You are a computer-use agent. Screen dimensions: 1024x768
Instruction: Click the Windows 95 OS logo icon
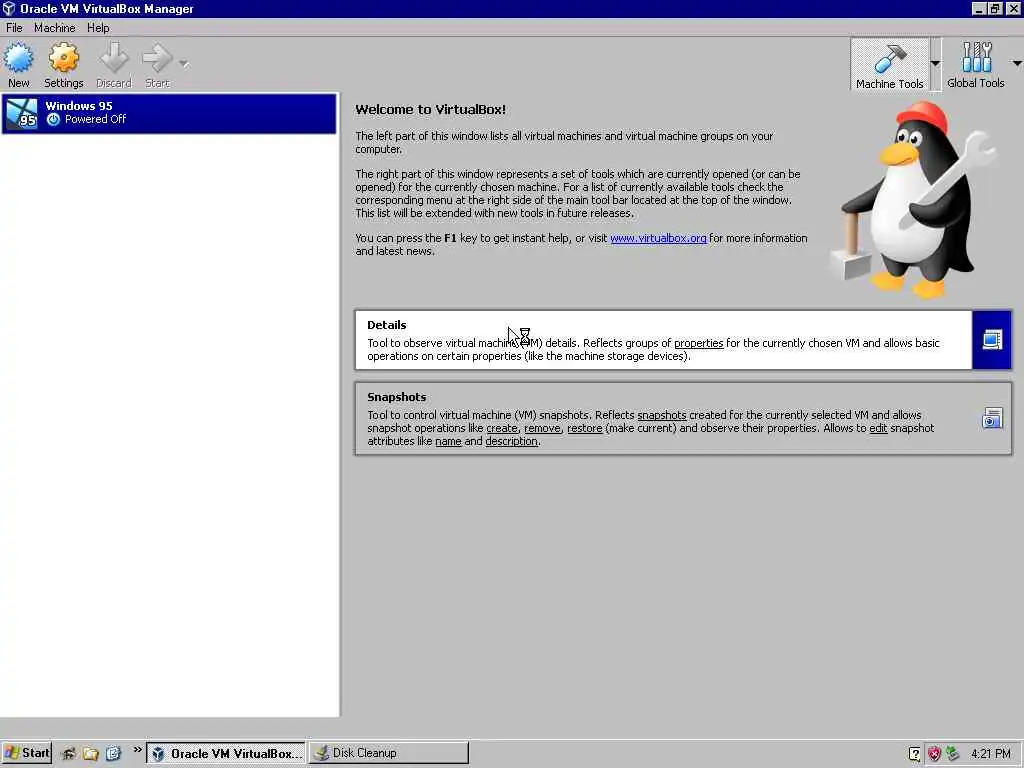point(22,113)
